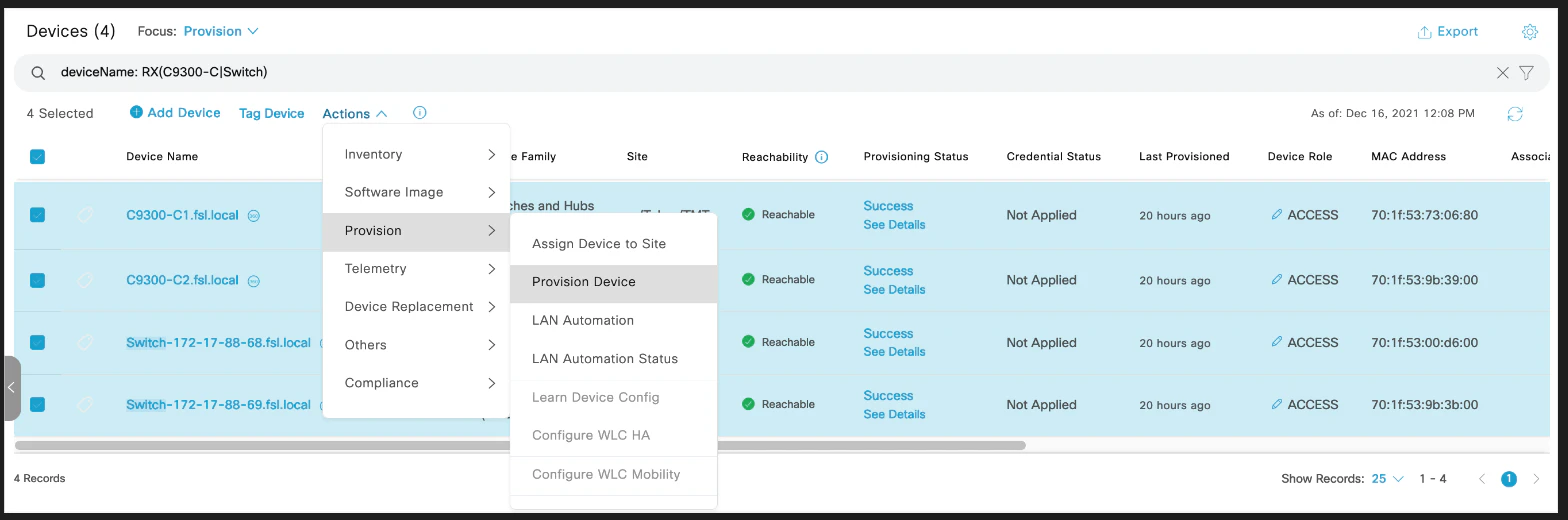Click the Credential Status column header

1054,157
